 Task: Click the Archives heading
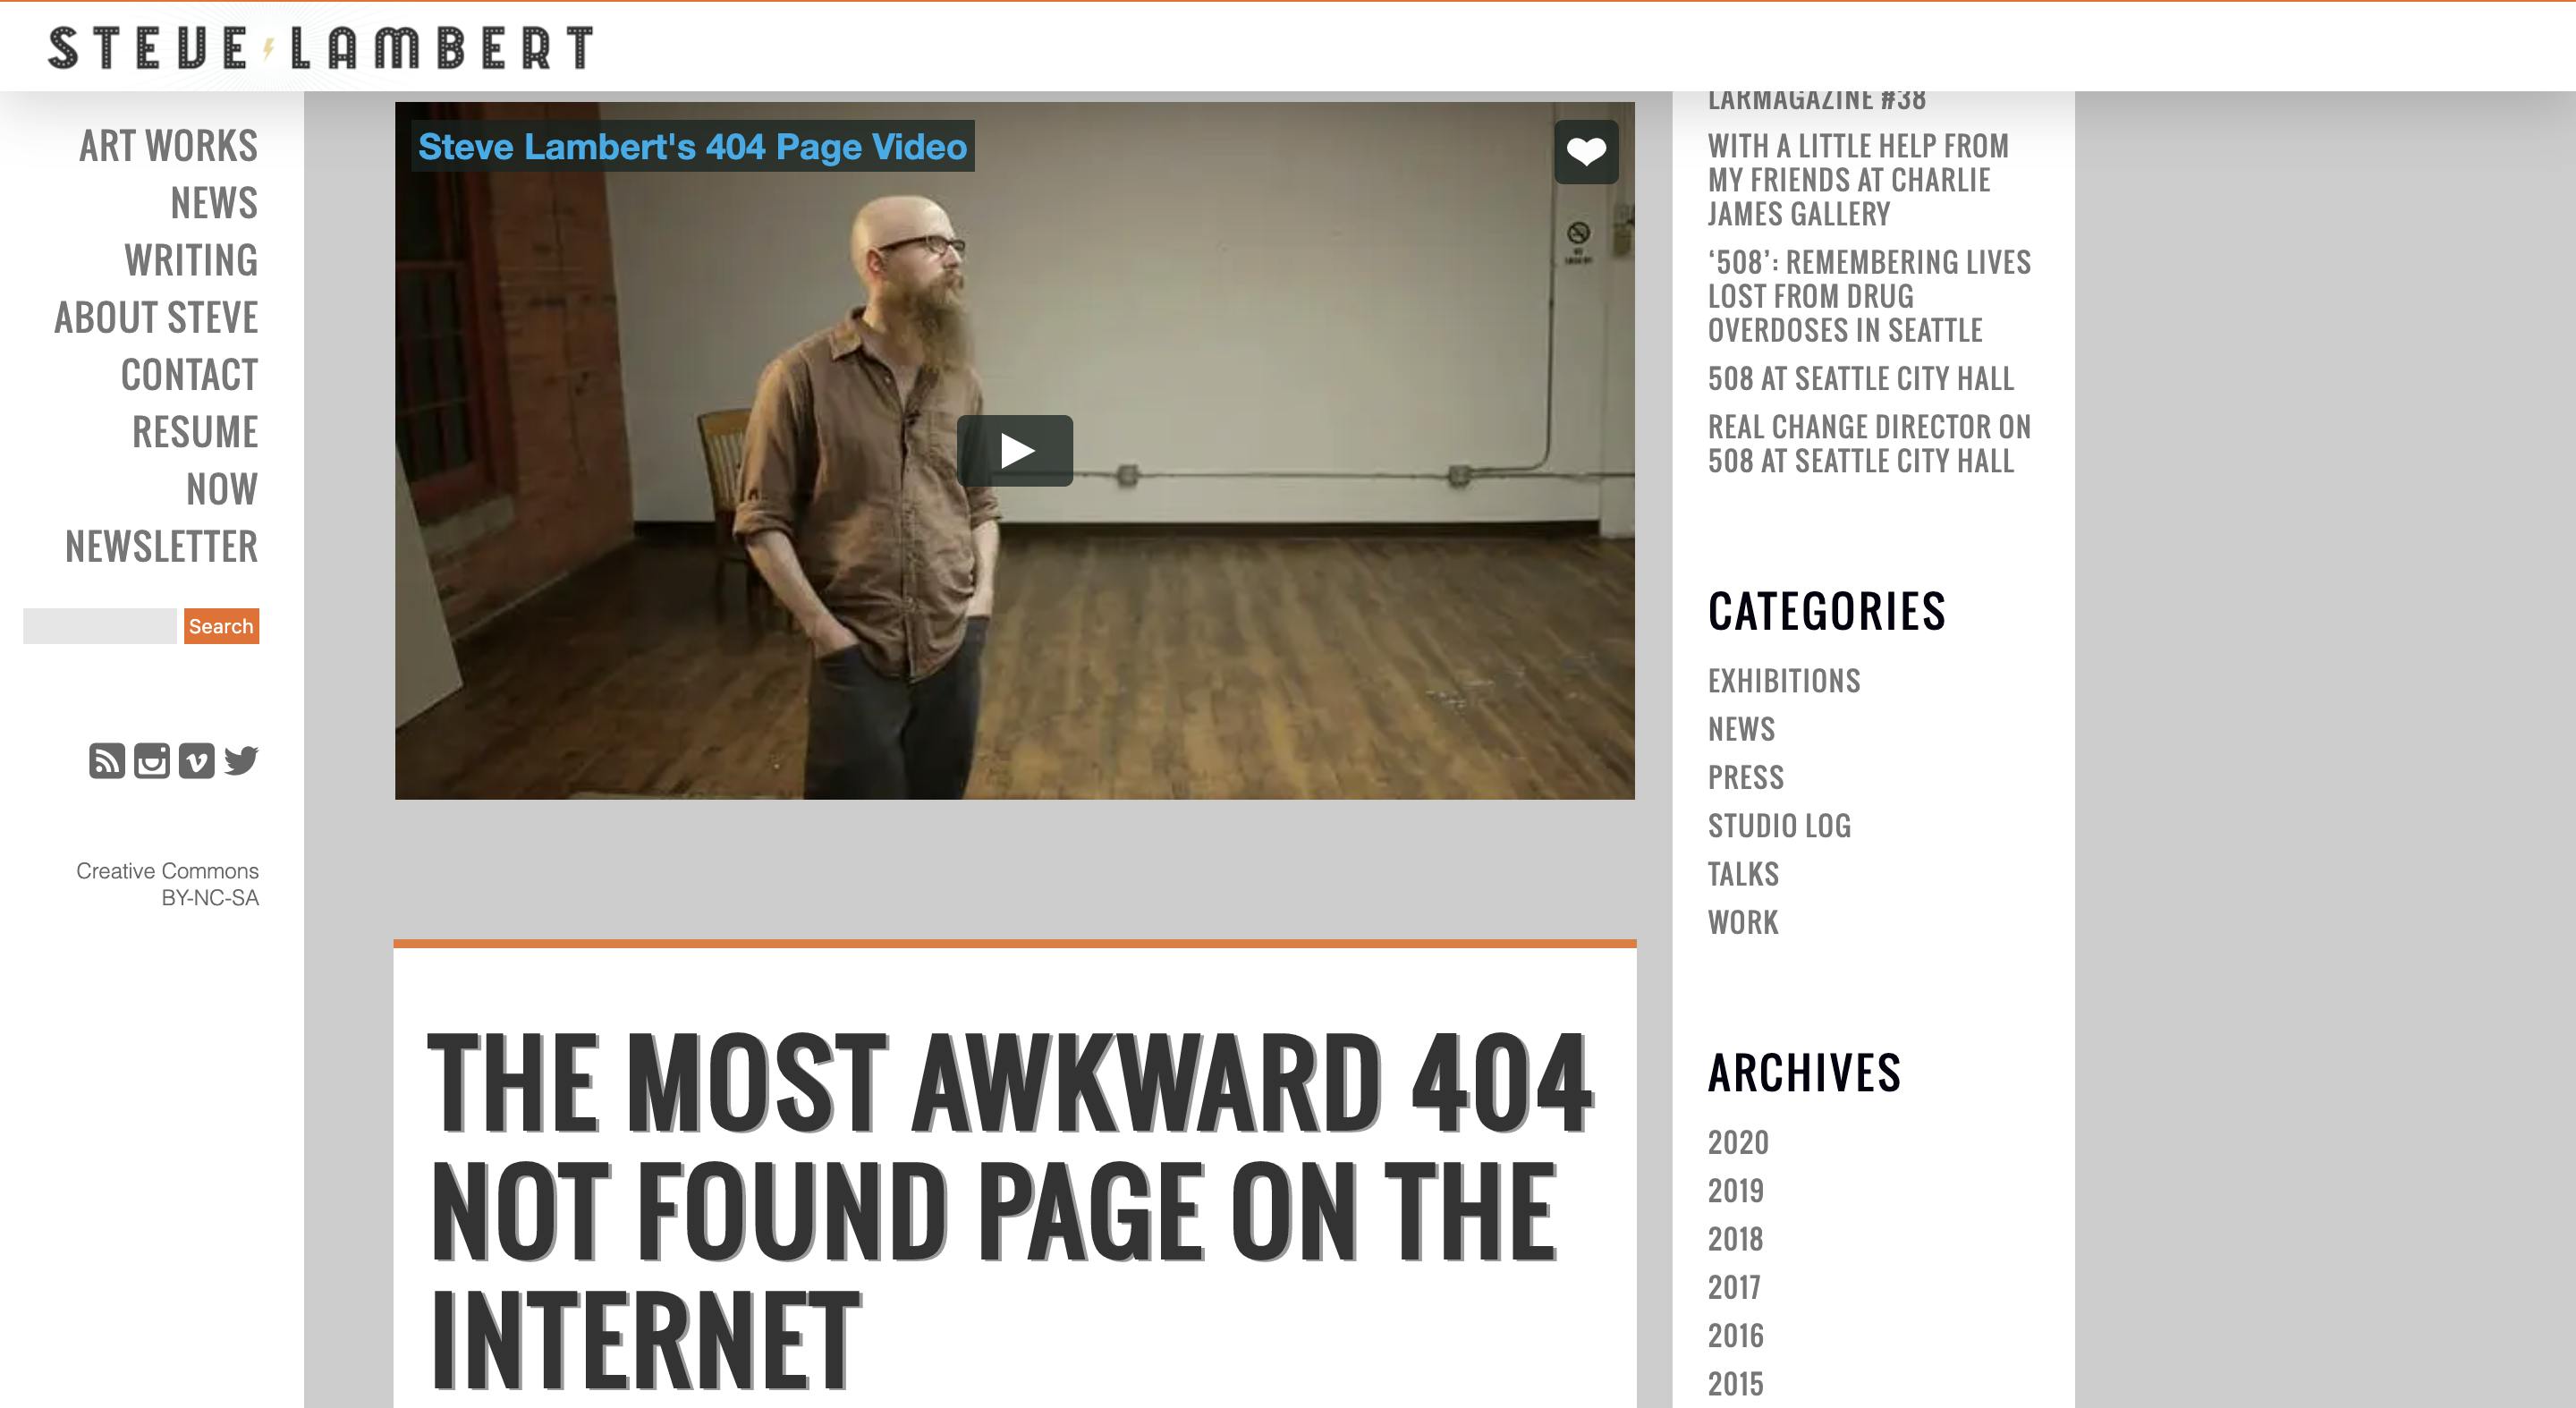click(1804, 1073)
